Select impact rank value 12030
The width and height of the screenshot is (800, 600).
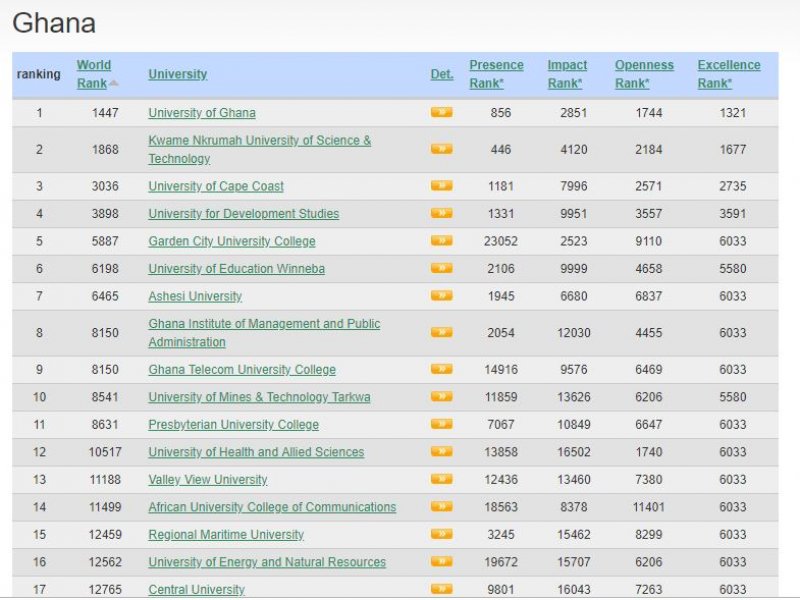[573, 333]
